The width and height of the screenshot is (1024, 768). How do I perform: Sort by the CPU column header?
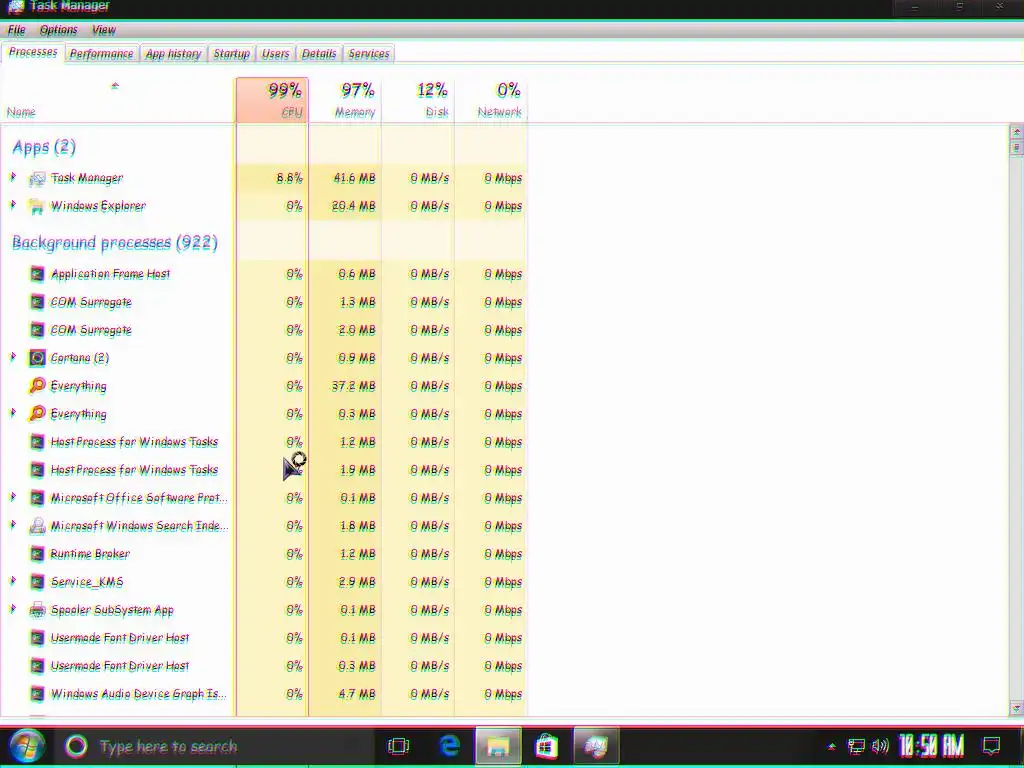[x=272, y=100]
